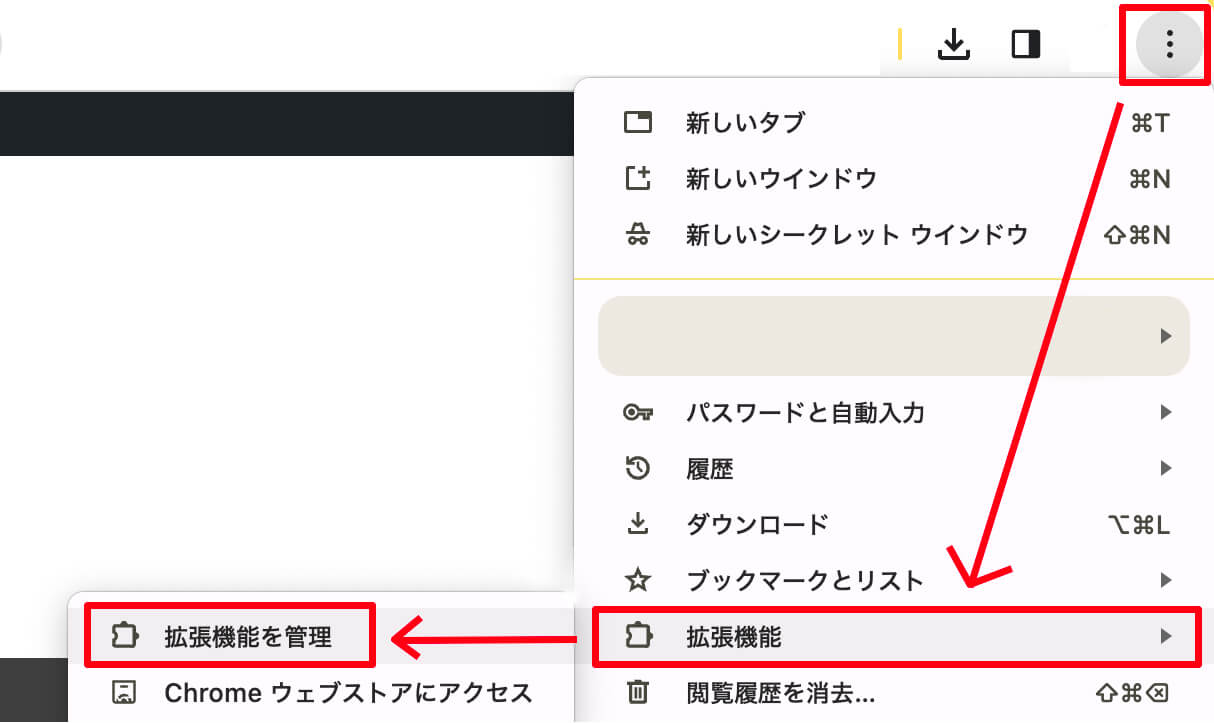1214x723 pixels.
Task: Click the incognito icon for シークレット ウインドウ
Action: 637,235
